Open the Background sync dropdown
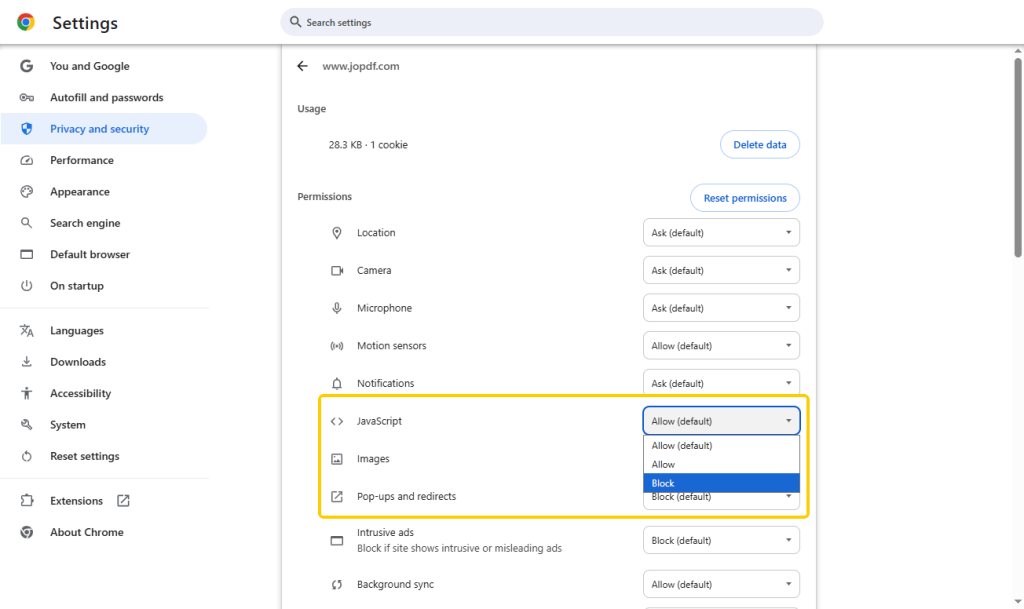The image size is (1024, 609). [720, 584]
